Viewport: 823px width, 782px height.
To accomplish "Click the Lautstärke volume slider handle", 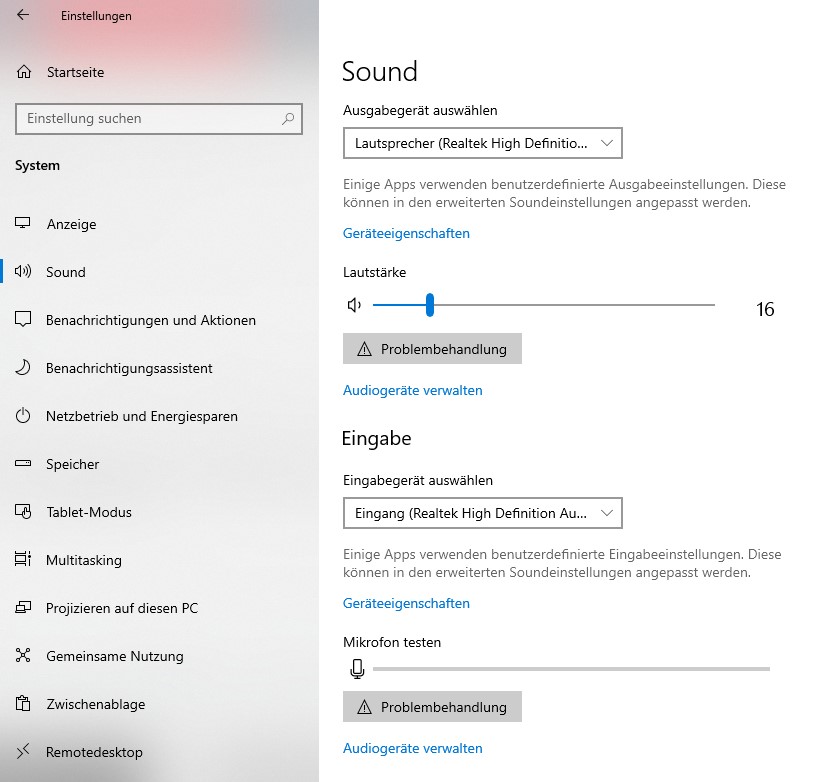I will (430, 305).
